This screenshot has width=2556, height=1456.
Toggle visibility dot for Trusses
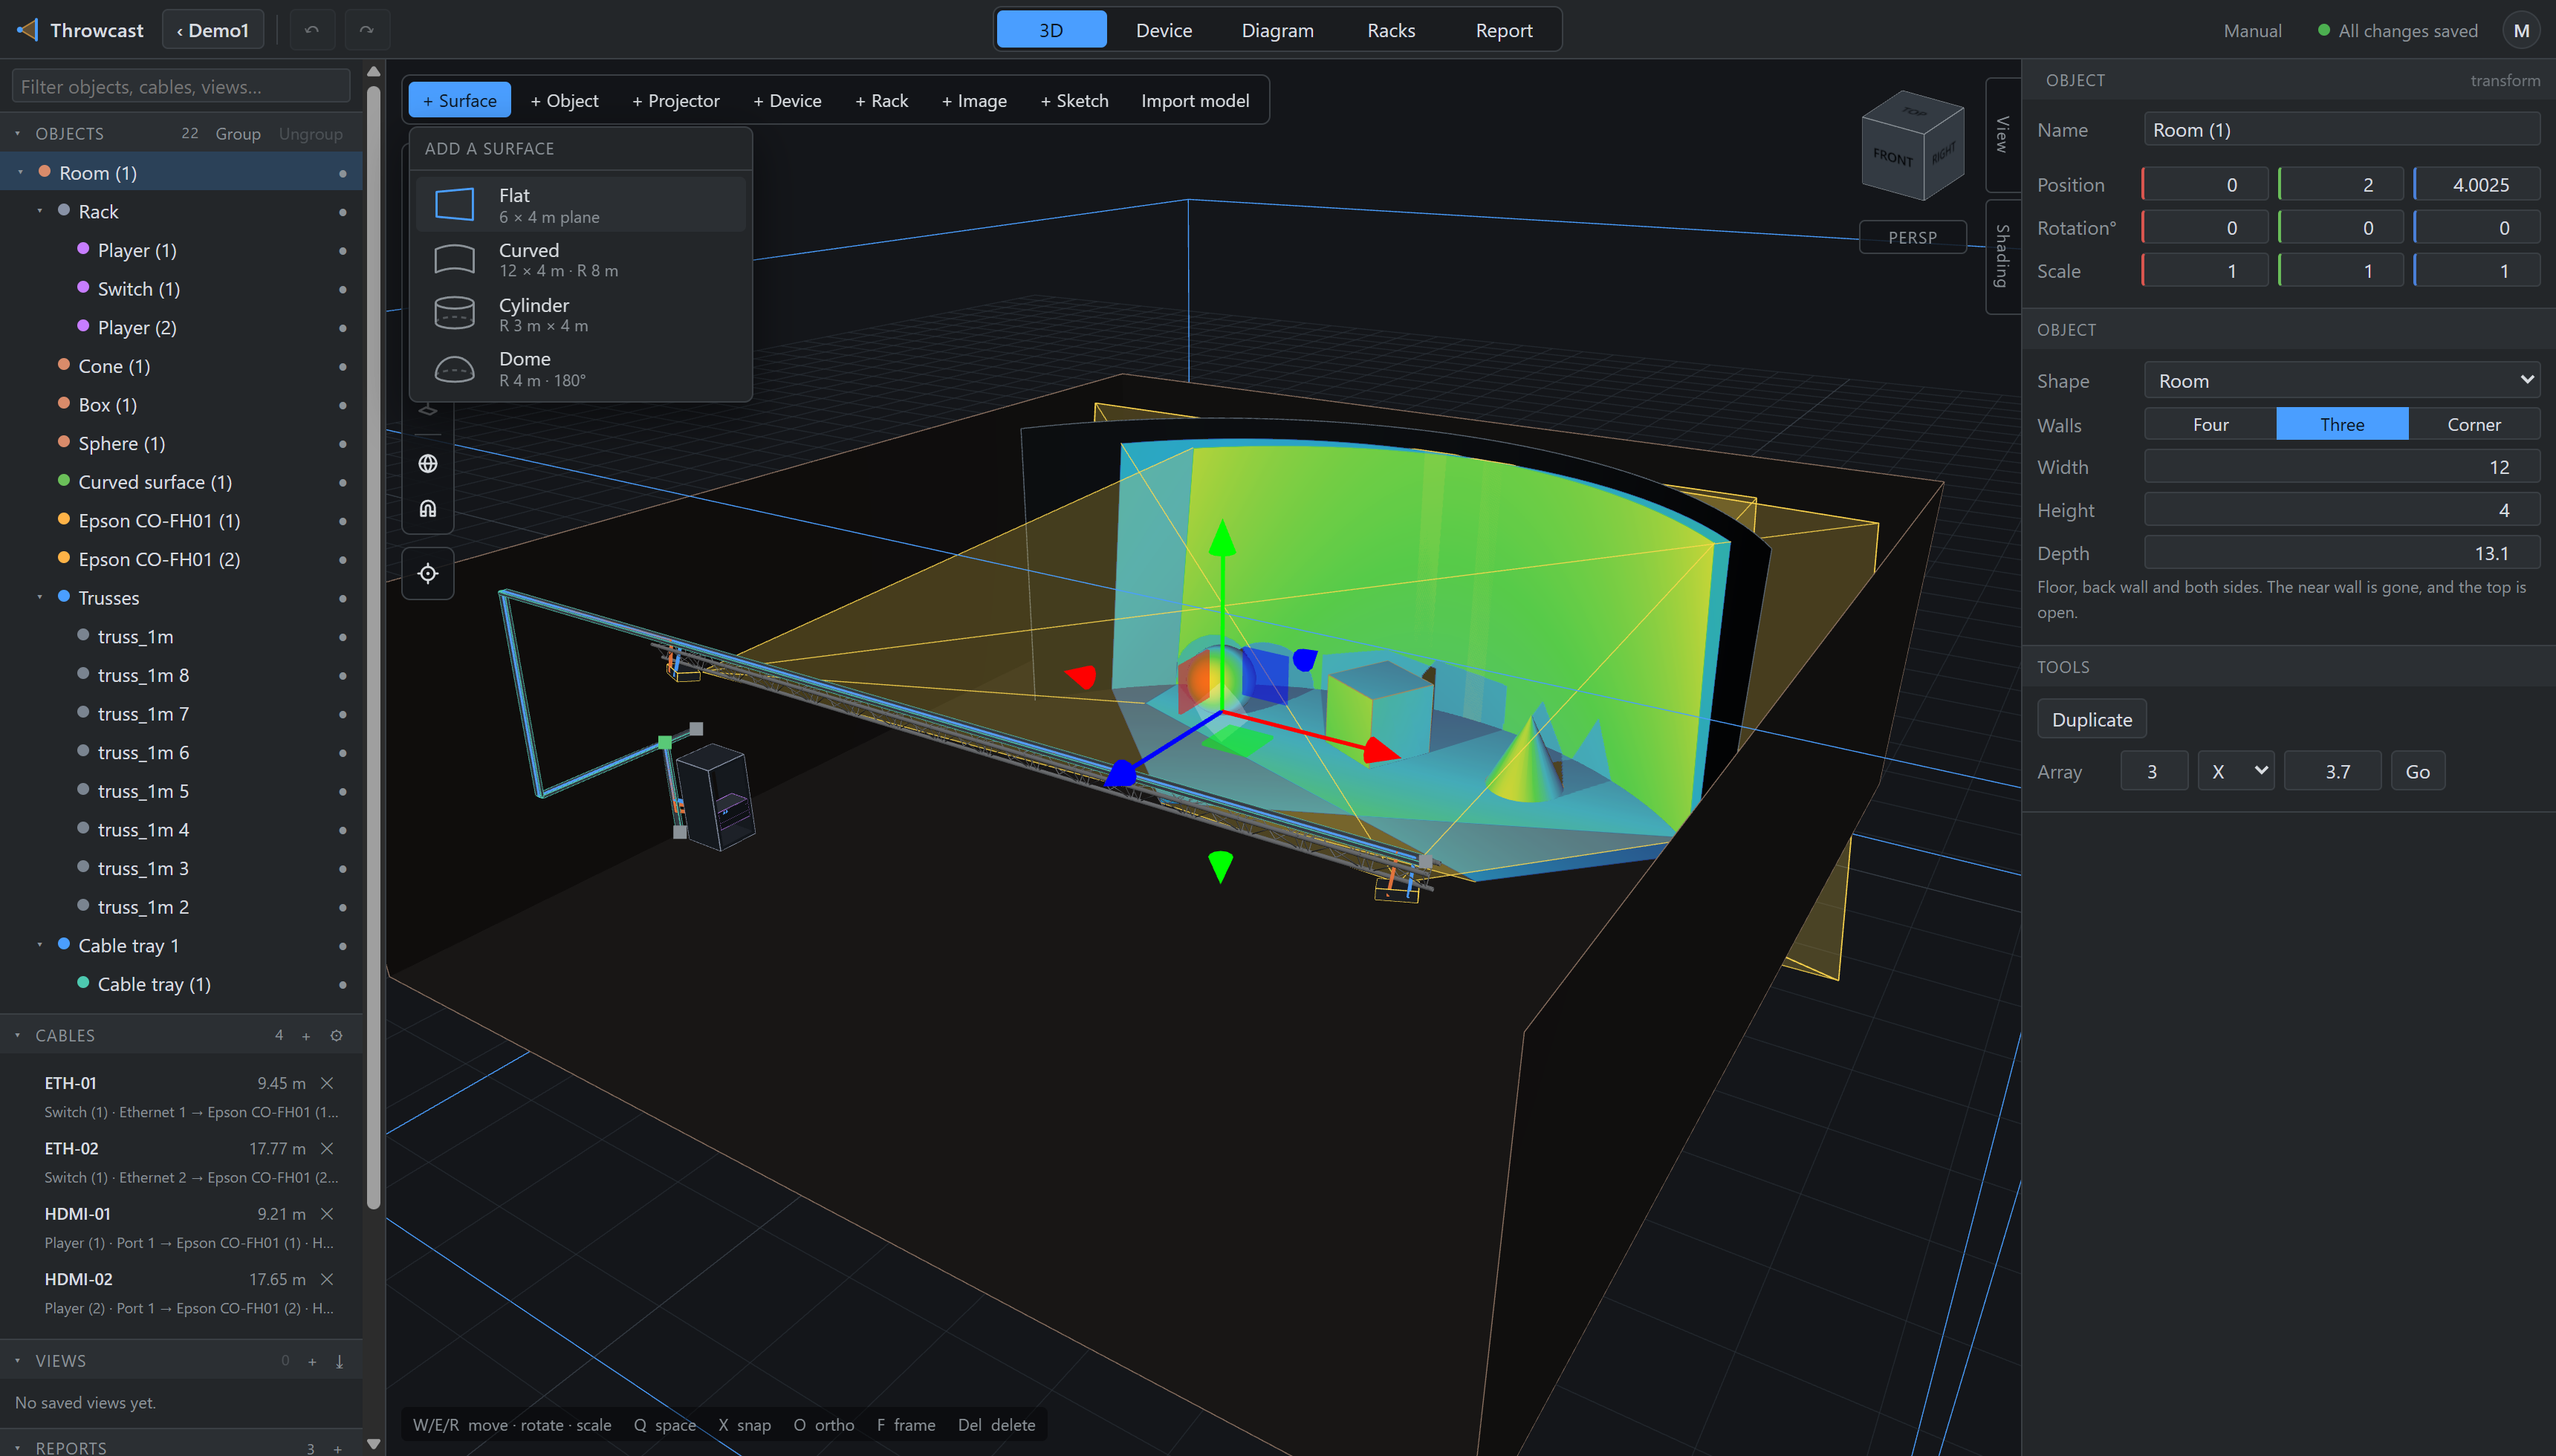(x=343, y=598)
